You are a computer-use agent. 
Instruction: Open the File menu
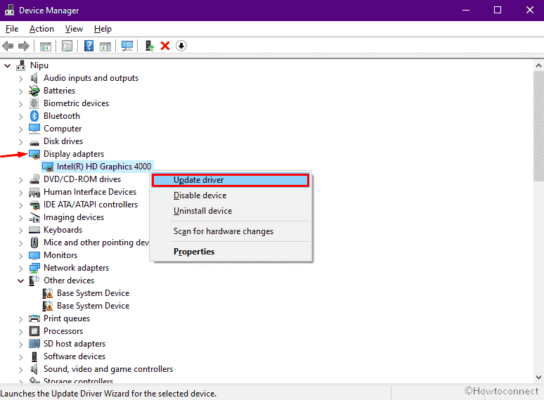tap(12, 29)
